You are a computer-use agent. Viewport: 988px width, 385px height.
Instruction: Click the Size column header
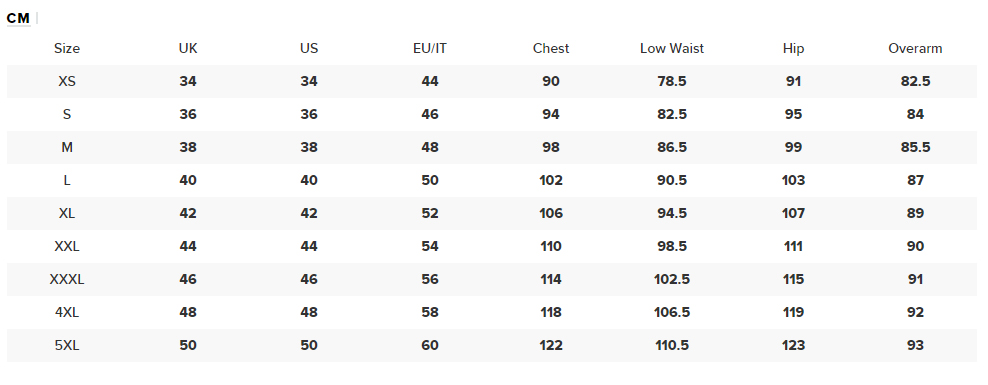pos(67,49)
